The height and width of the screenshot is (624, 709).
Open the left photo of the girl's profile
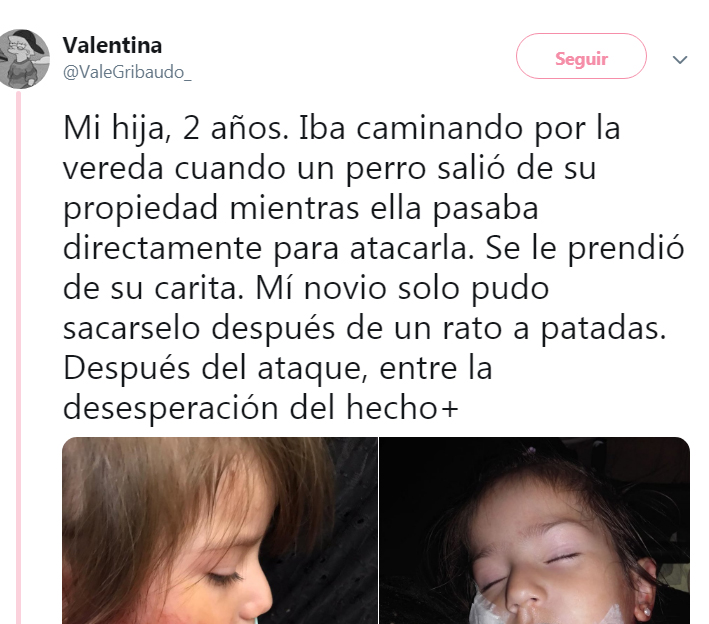click(220, 530)
